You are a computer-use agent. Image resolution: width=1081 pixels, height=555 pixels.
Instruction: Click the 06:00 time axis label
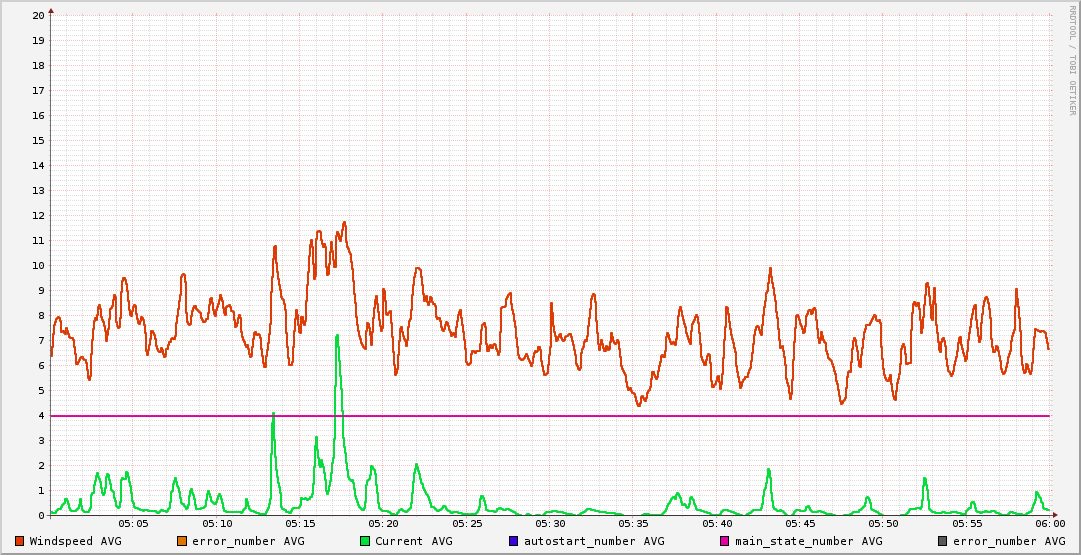[1049, 523]
